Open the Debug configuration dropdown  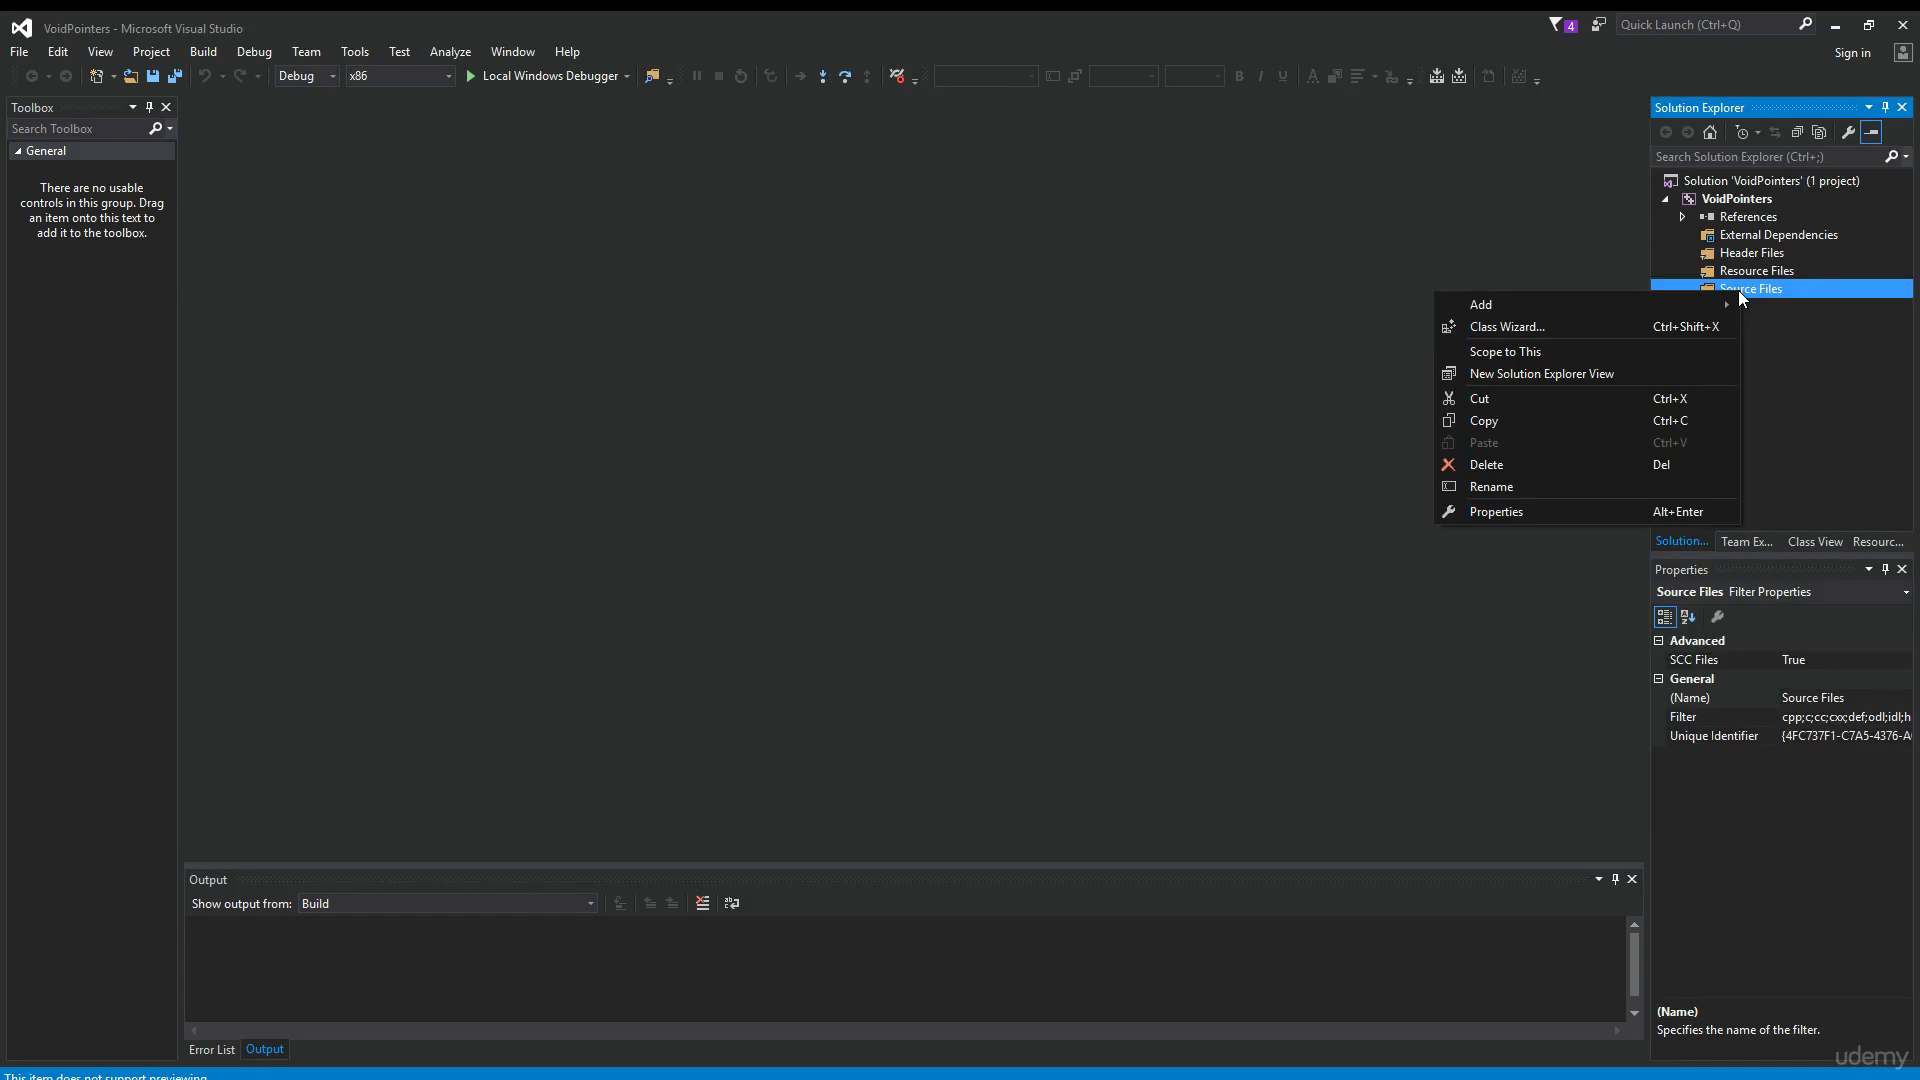click(307, 76)
